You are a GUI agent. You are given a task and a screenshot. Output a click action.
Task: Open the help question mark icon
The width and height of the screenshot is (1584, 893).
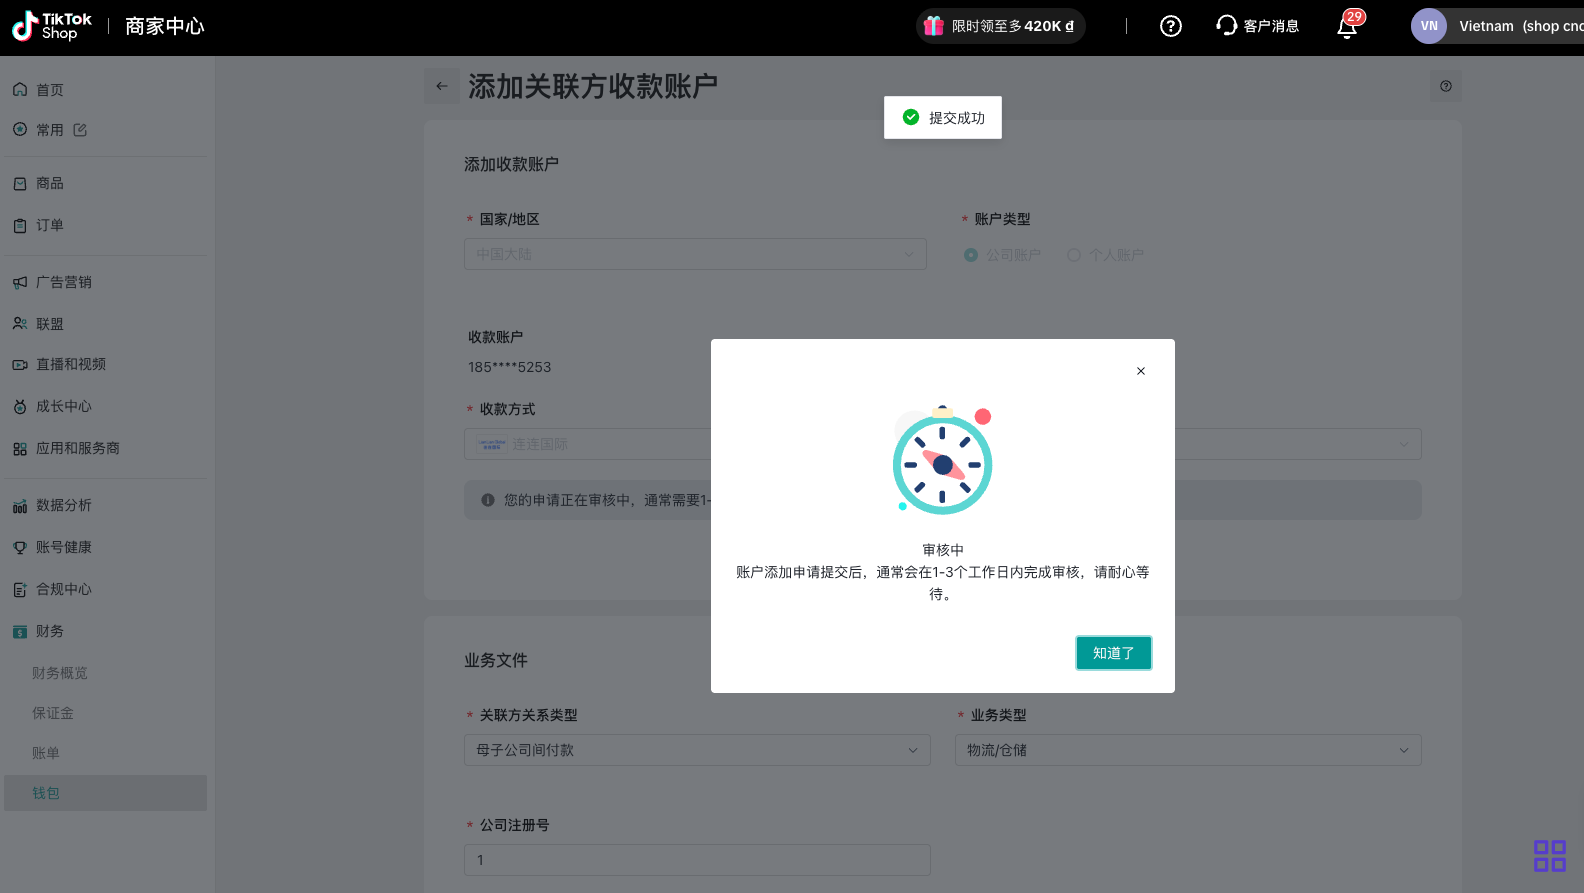tap(1170, 26)
